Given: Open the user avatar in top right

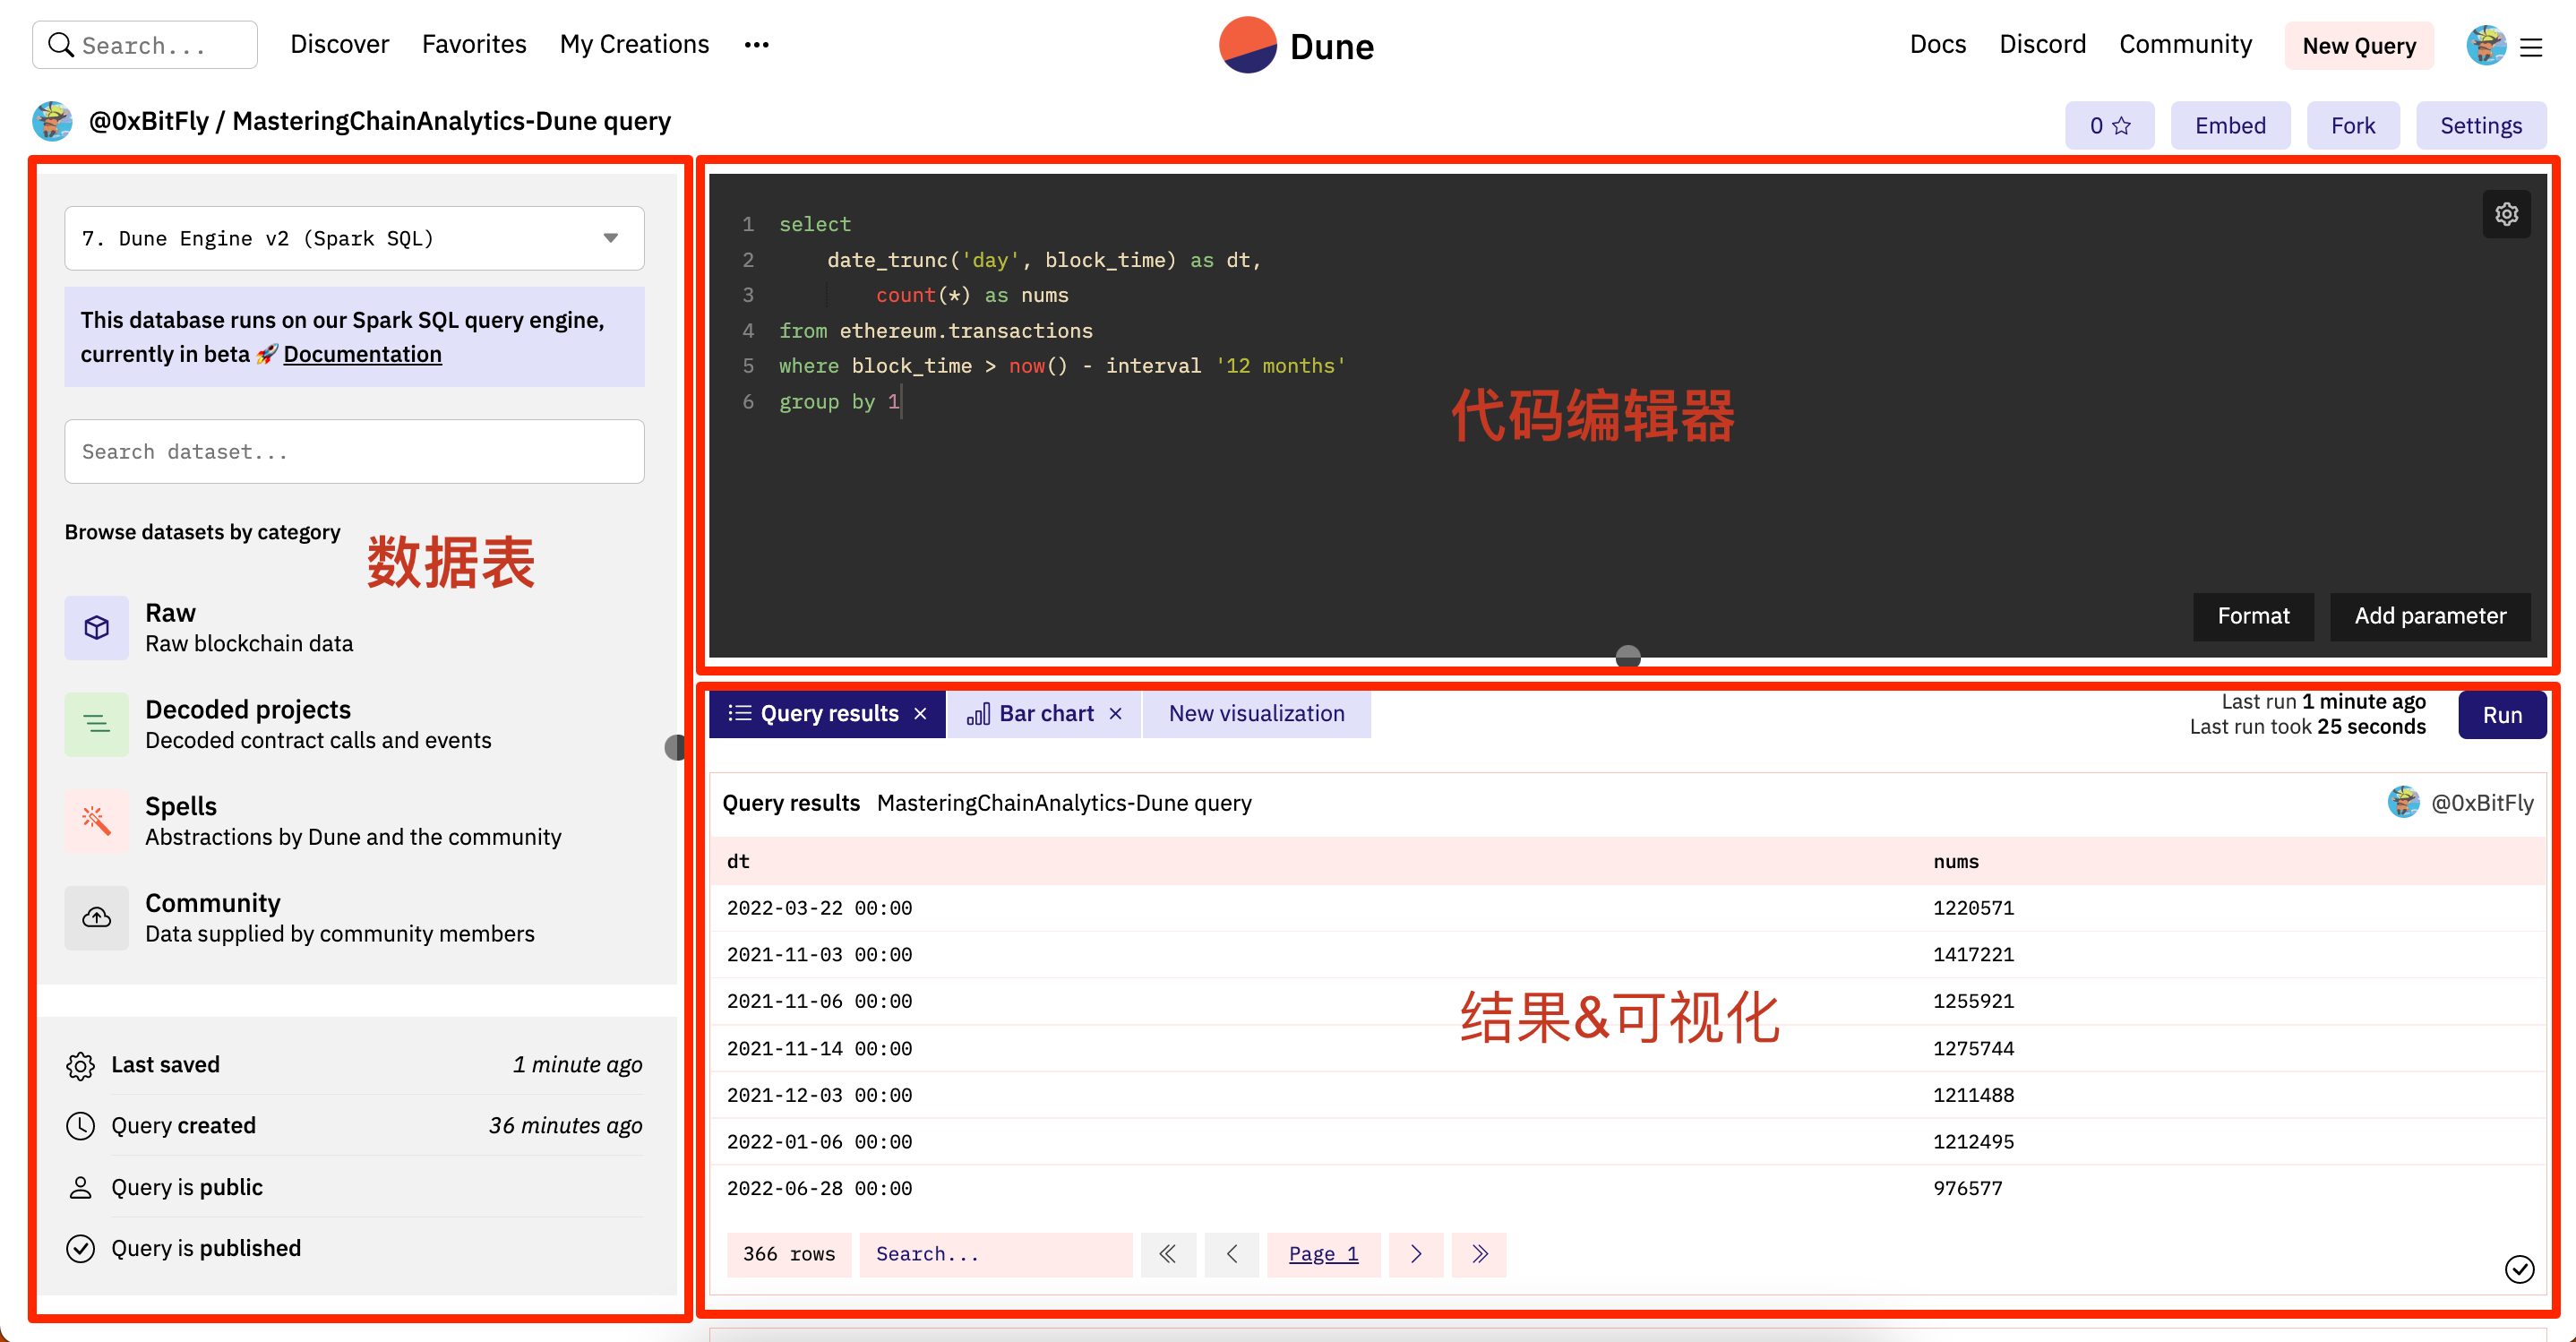Looking at the screenshot, I should [2485, 45].
